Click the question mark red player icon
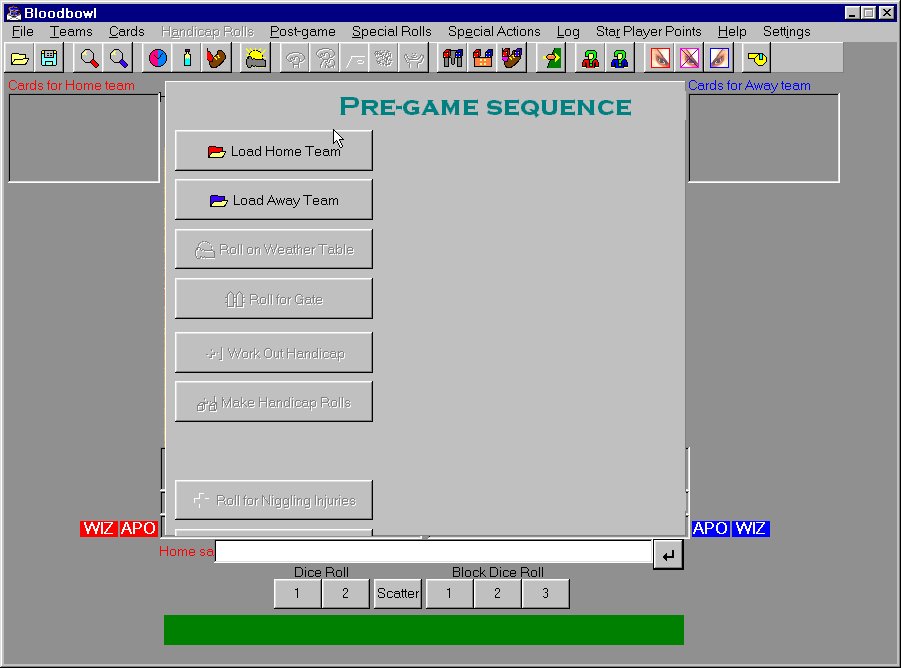This screenshot has width=901, height=668. click(x=590, y=58)
